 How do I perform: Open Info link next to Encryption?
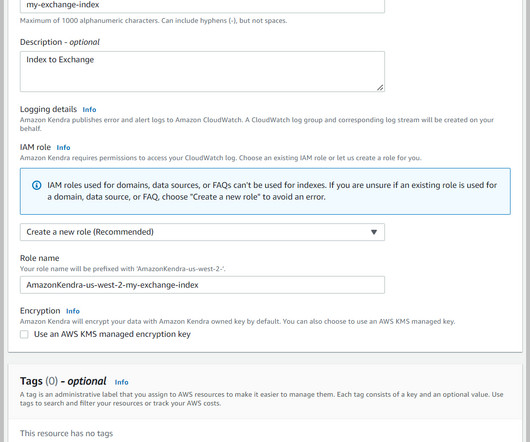[x=73, y=311]
